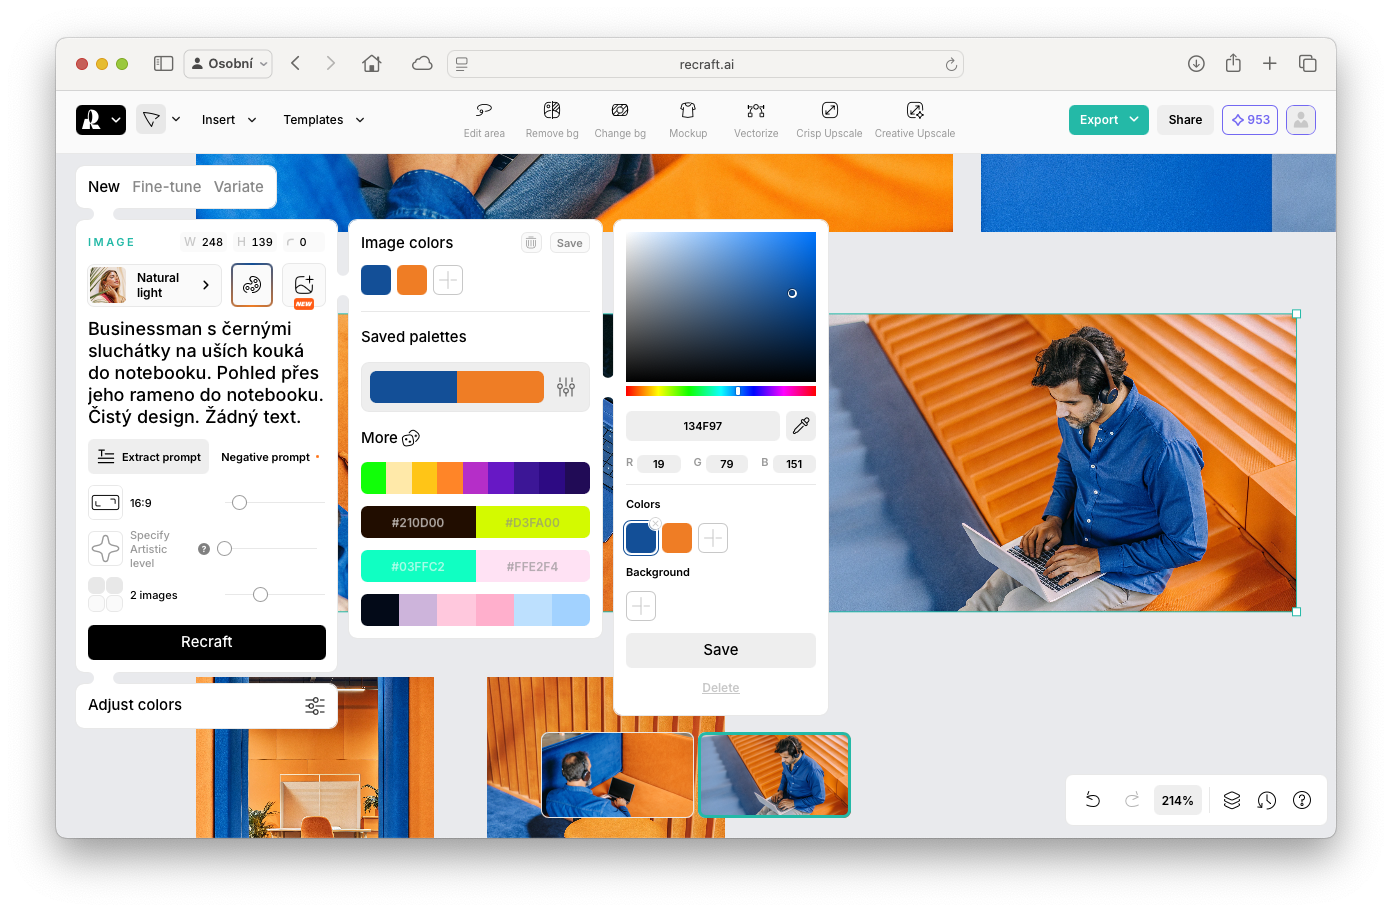Click the artistic level slider handle
This screenshot has height=912, width=1392.
coord(225,549)
